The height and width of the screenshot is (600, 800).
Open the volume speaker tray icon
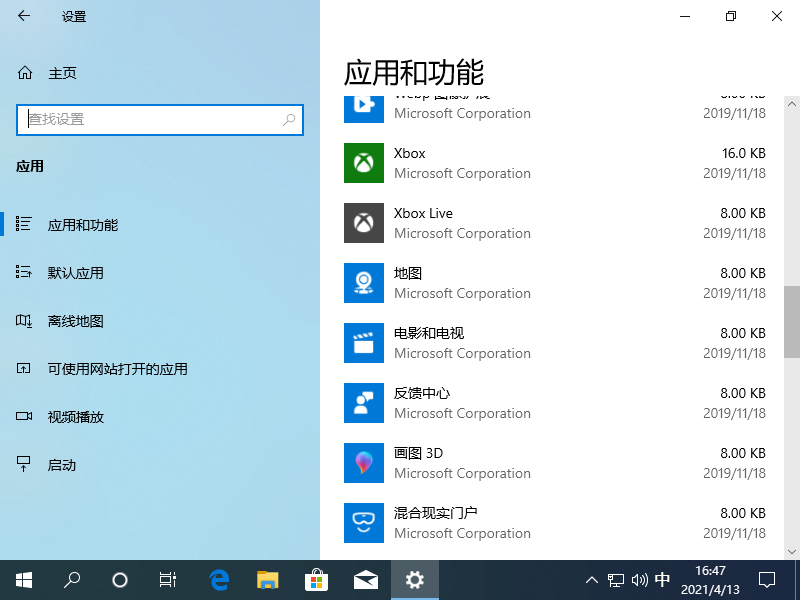tap(639, 580)
